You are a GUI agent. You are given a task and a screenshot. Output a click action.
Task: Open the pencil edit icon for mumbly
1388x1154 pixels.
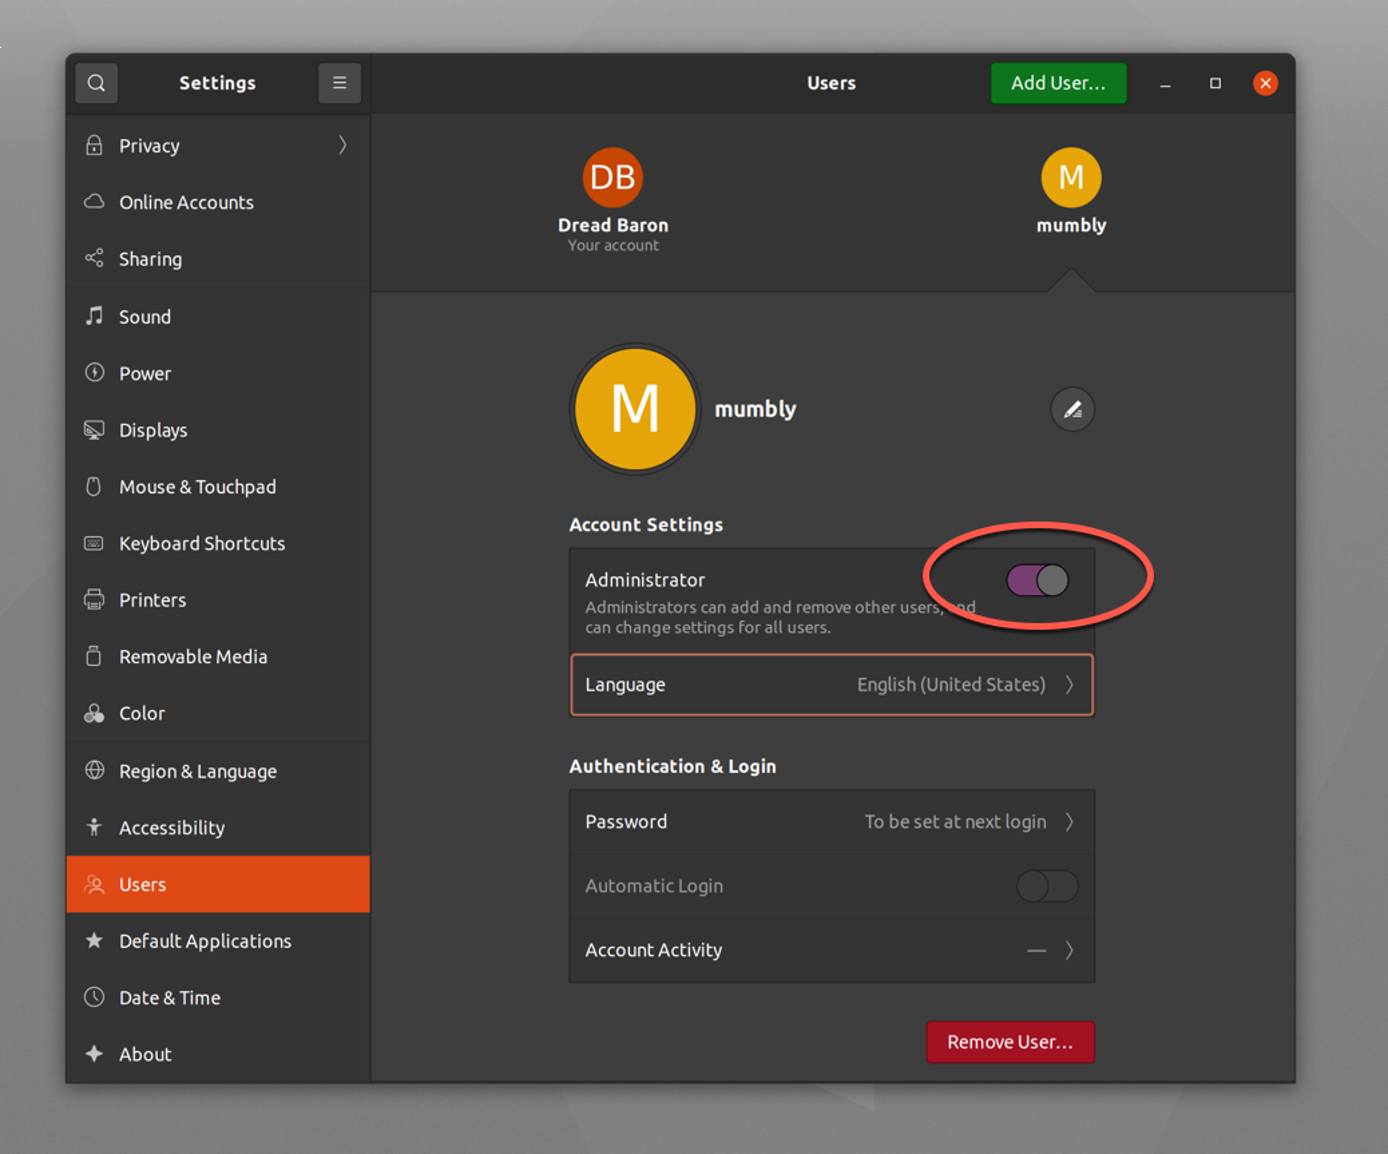(1071, 409)
